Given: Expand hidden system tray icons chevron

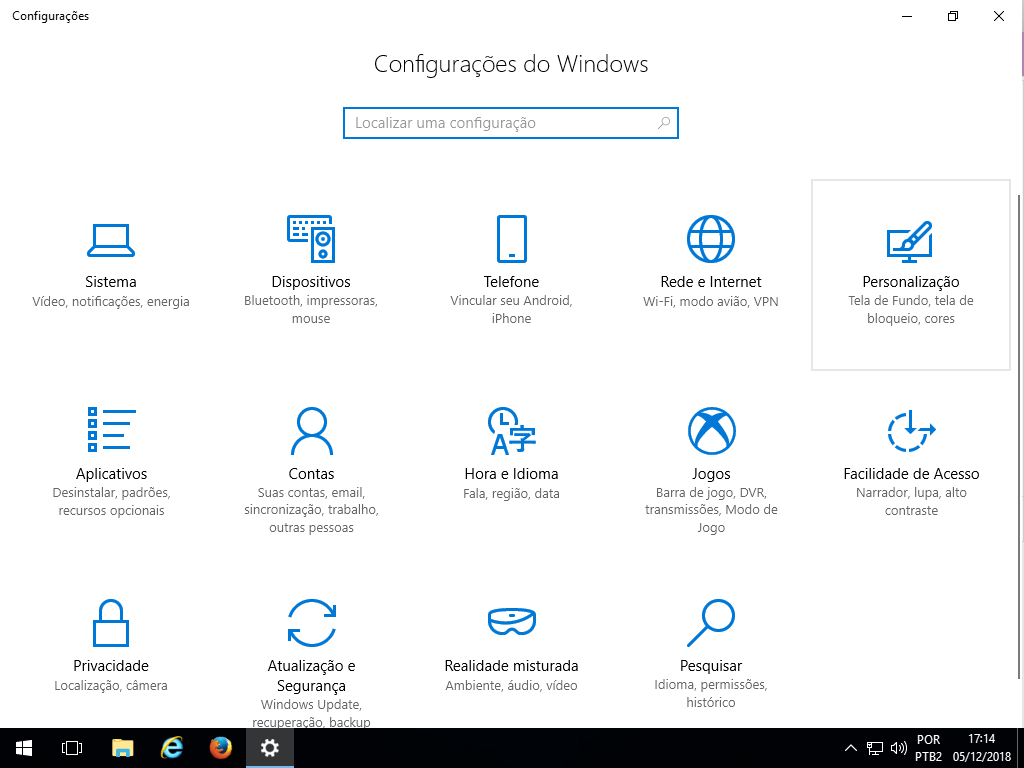Looking at the screenshot, I should tap(851, 748).
